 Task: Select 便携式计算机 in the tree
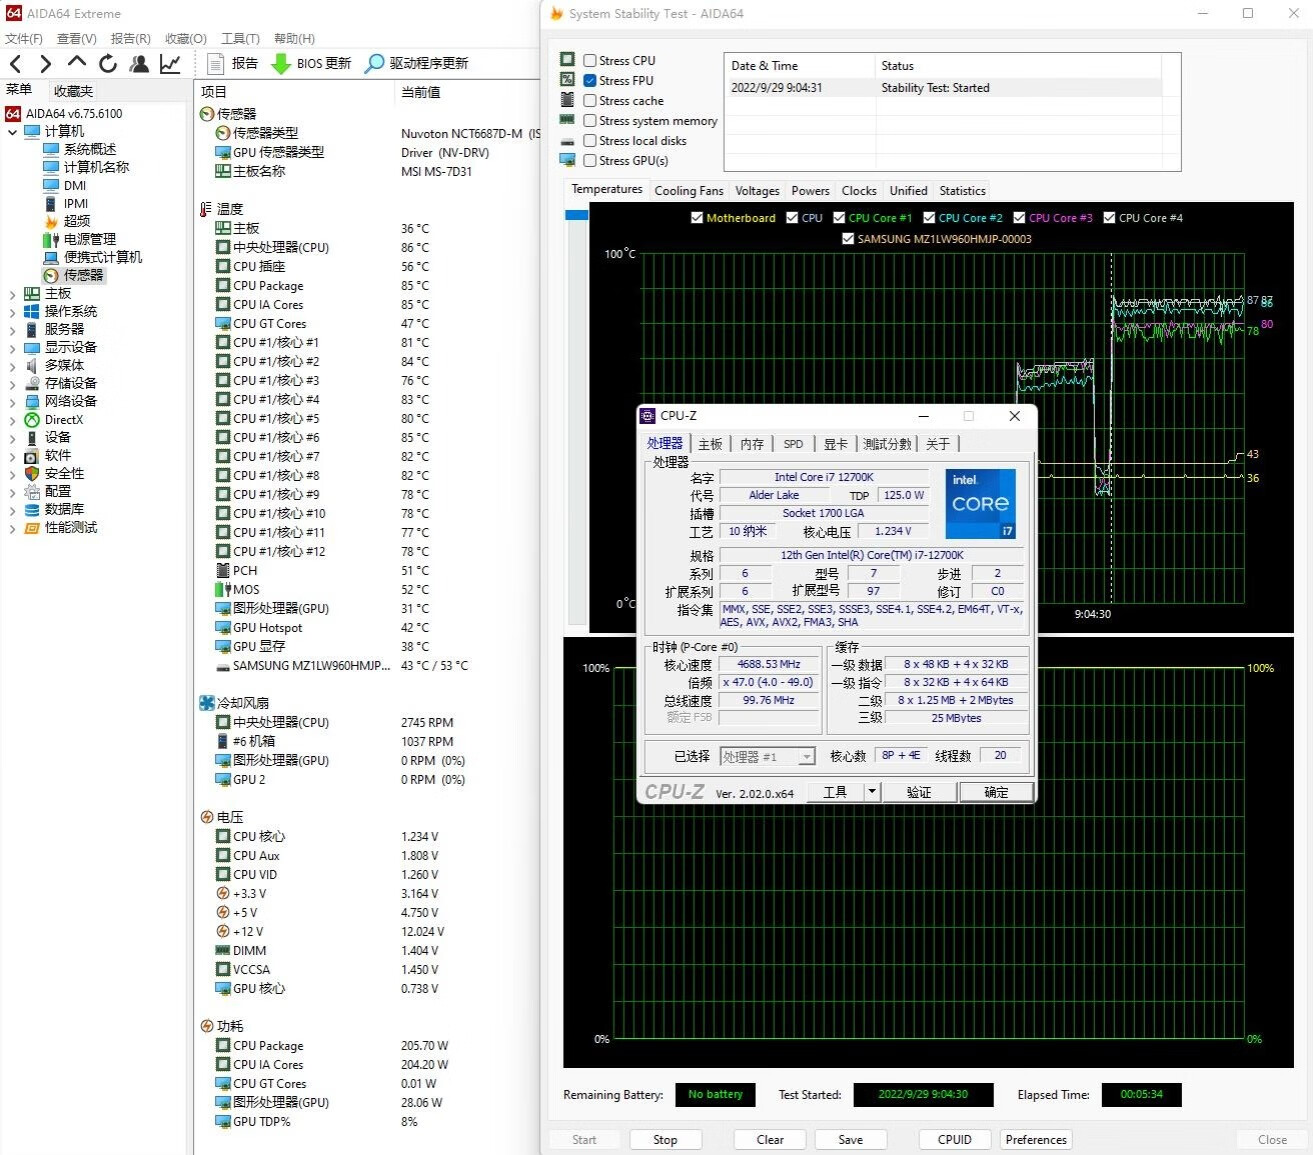coord(103,257)
